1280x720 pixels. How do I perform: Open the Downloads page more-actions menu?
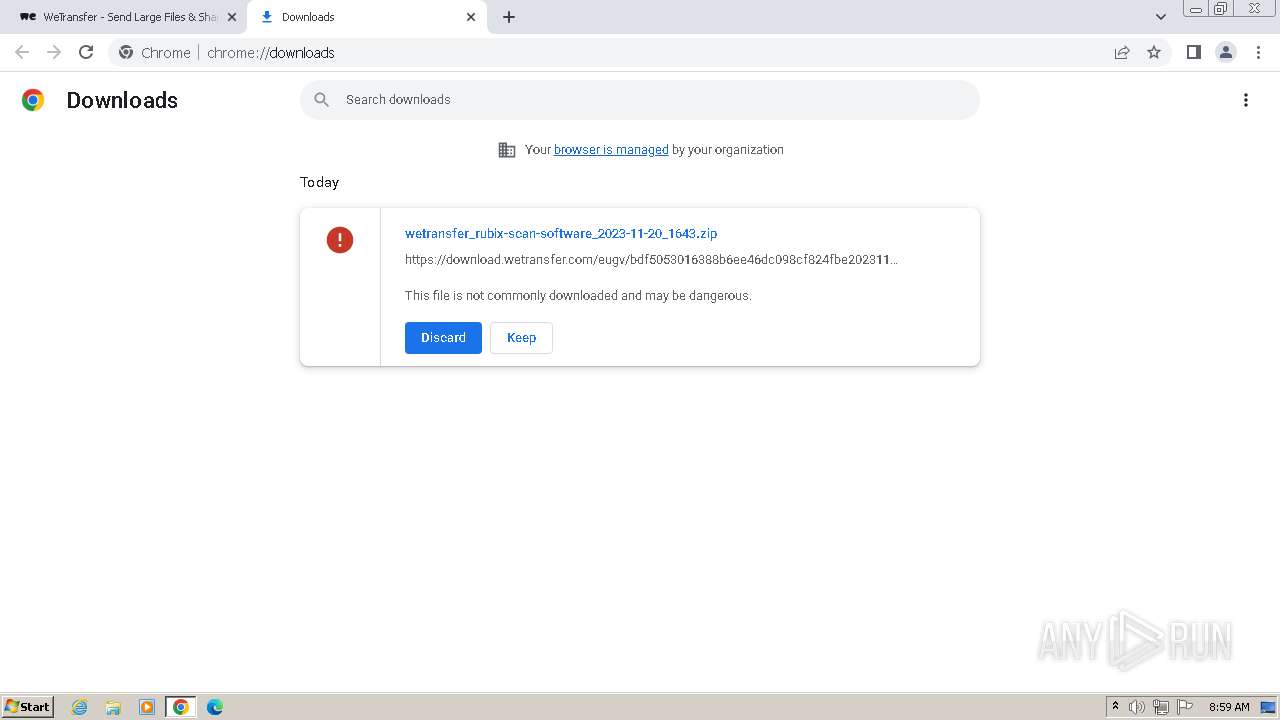pyautogui.click(x=1246, y=100)
